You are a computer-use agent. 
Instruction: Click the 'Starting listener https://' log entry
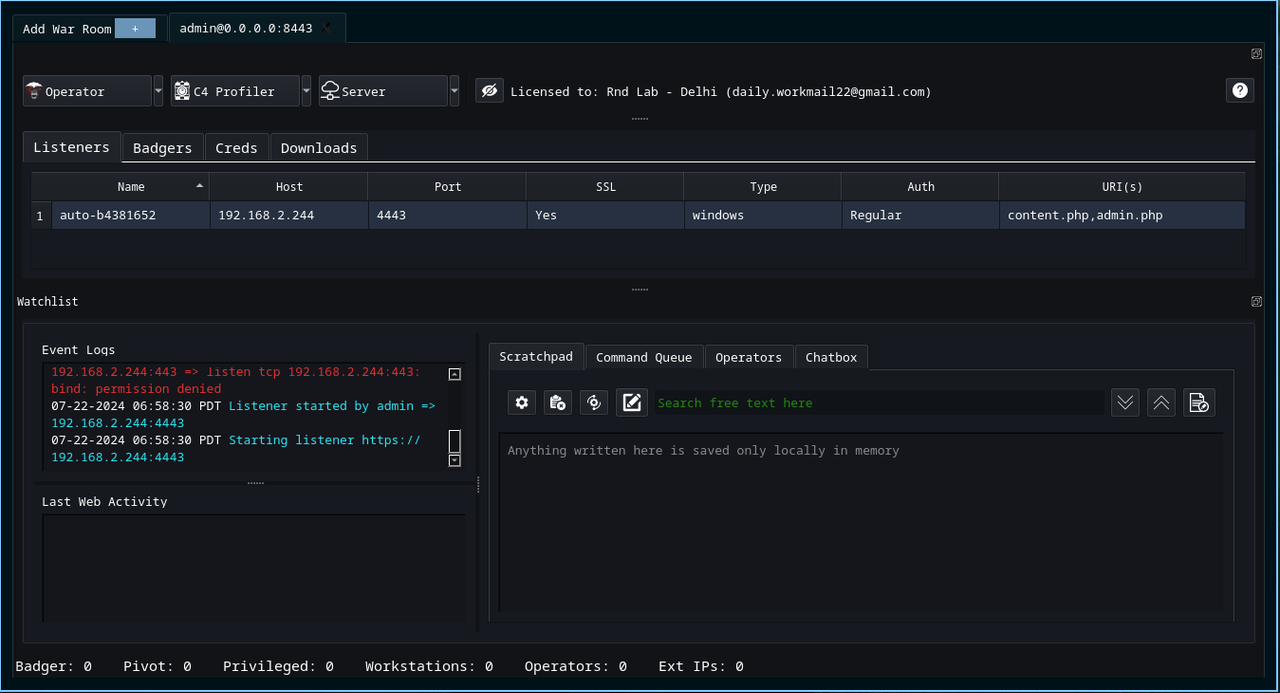[x=236, y=448]
